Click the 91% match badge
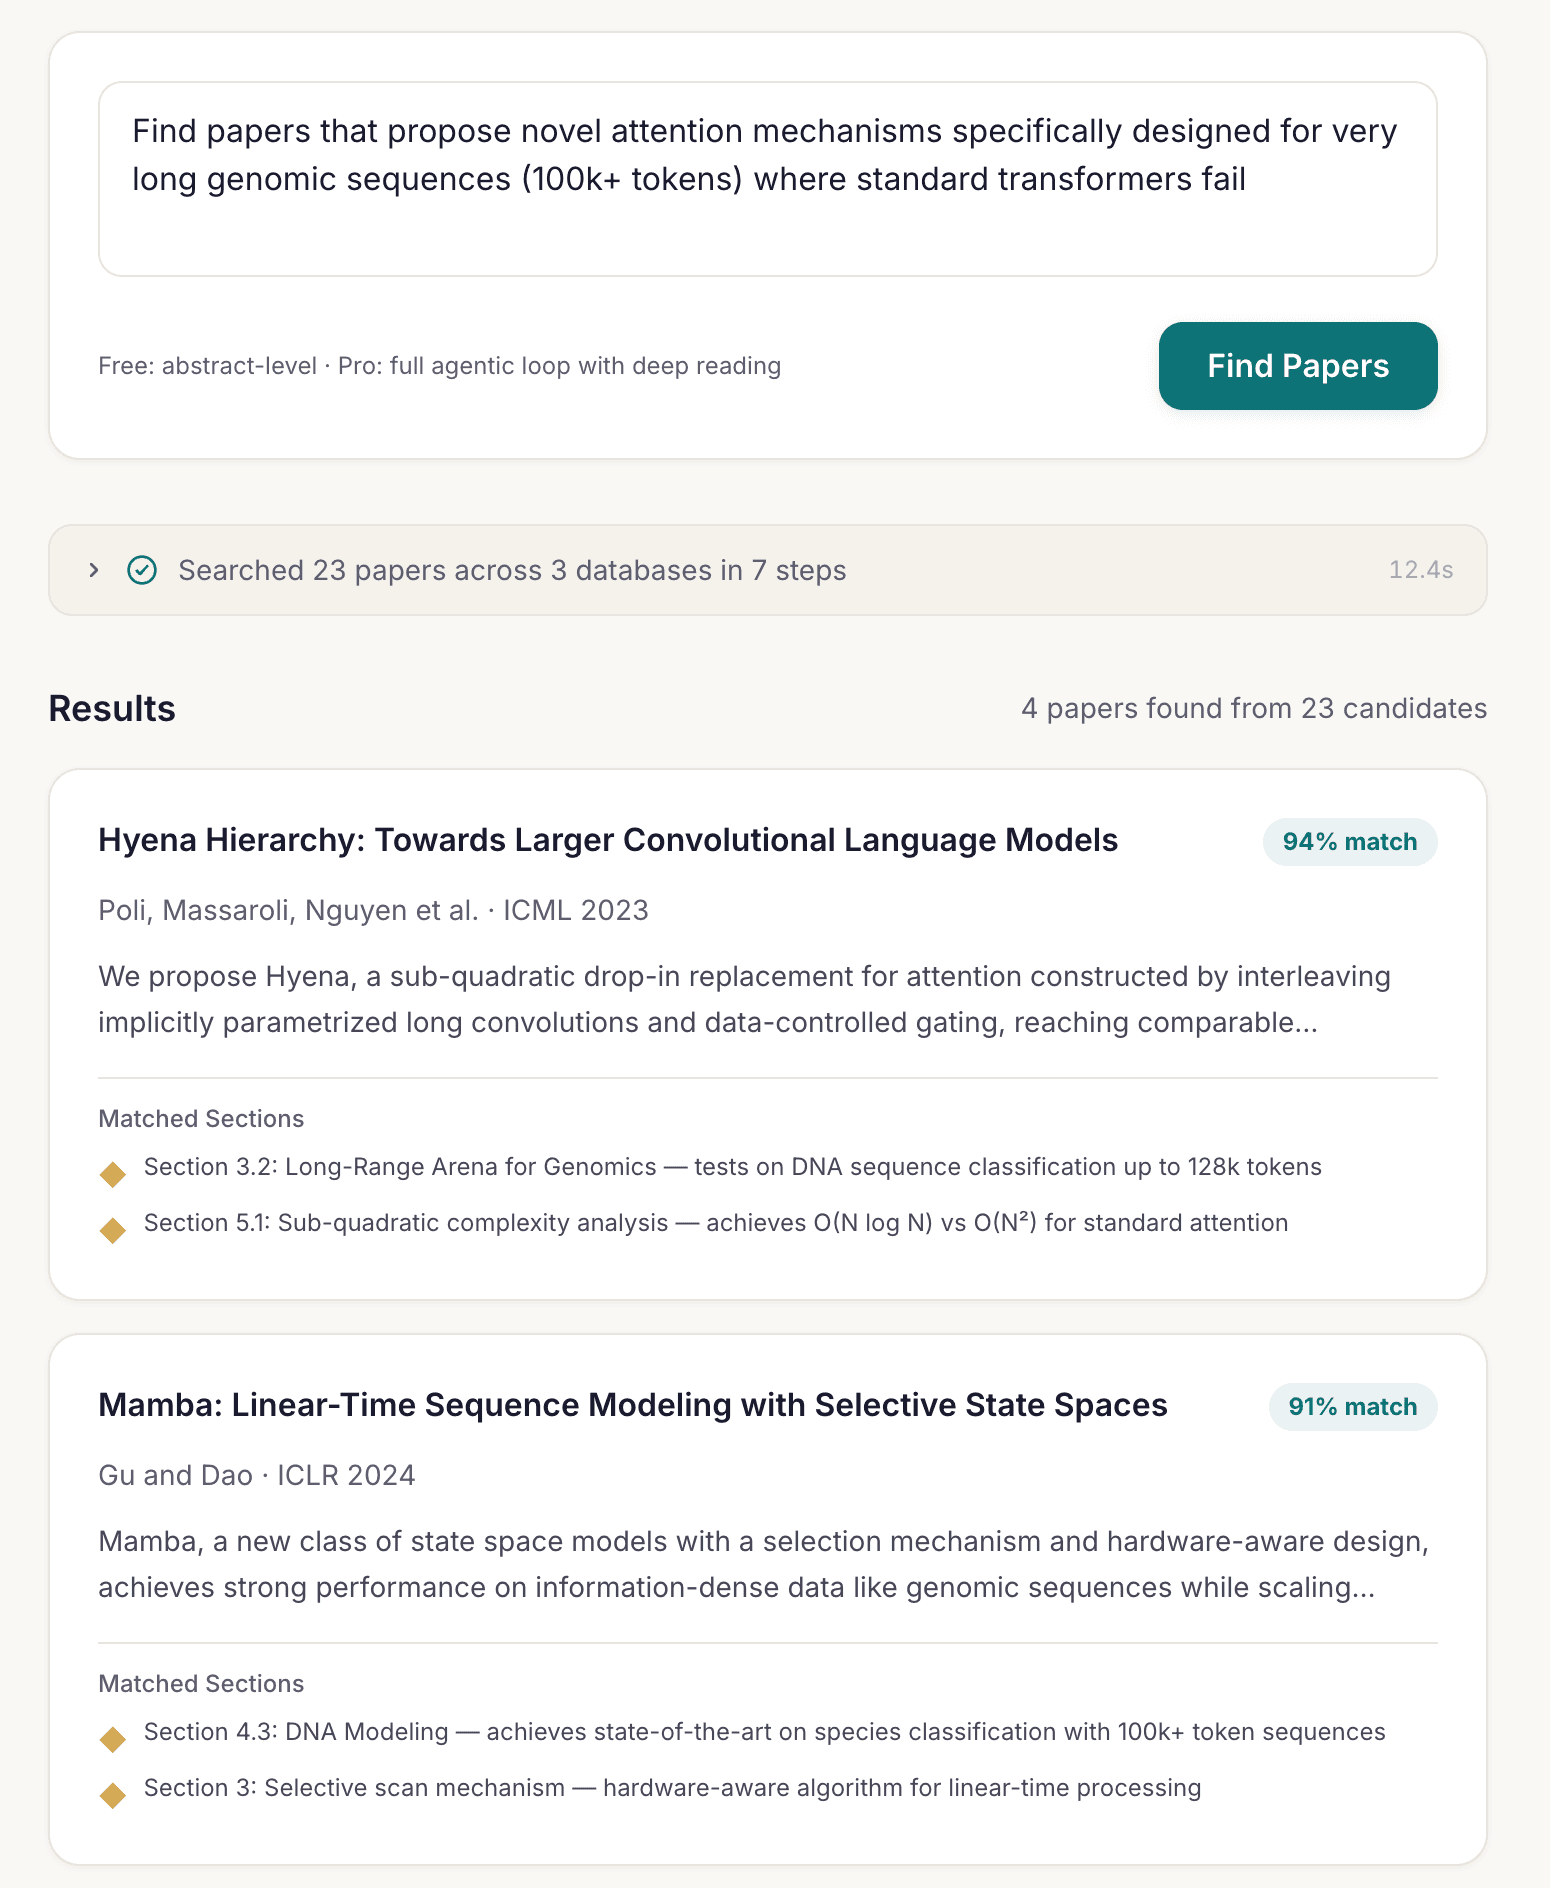This screenshot has height=1888, width=1550. (x=1352, y=1406)
